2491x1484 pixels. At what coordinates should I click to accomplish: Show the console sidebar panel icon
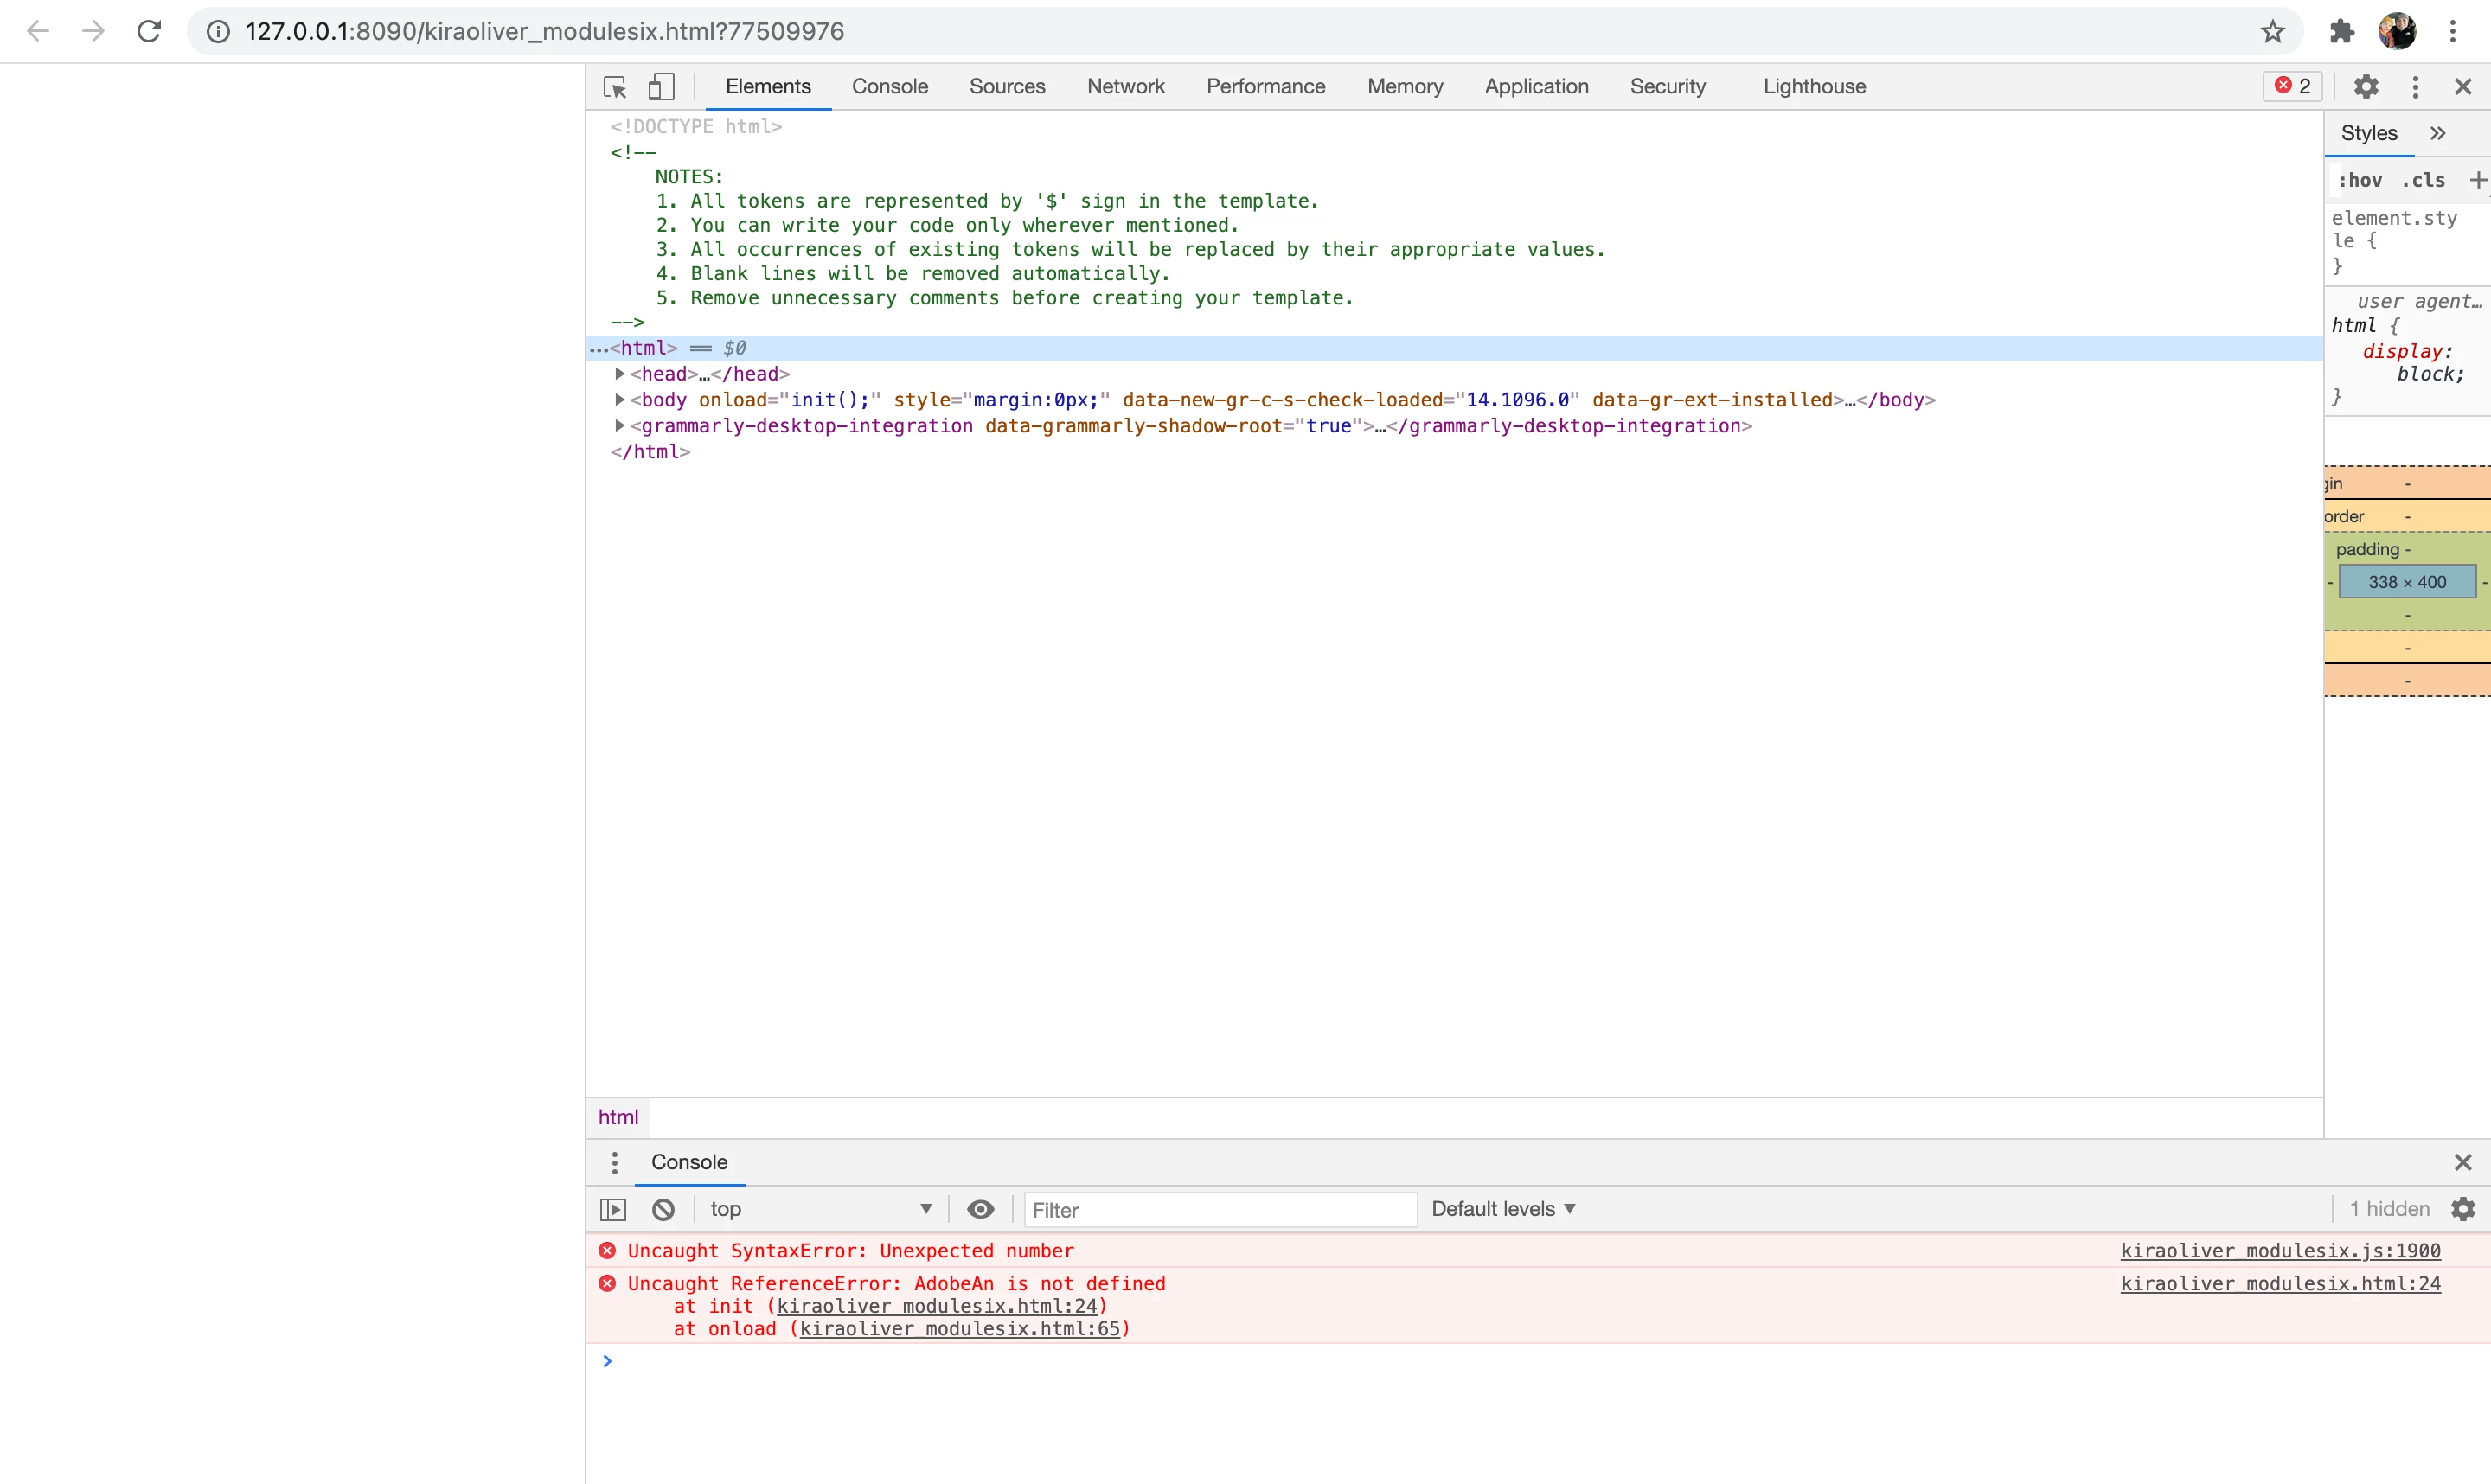pyautogui.click(x=613, y=1209)
